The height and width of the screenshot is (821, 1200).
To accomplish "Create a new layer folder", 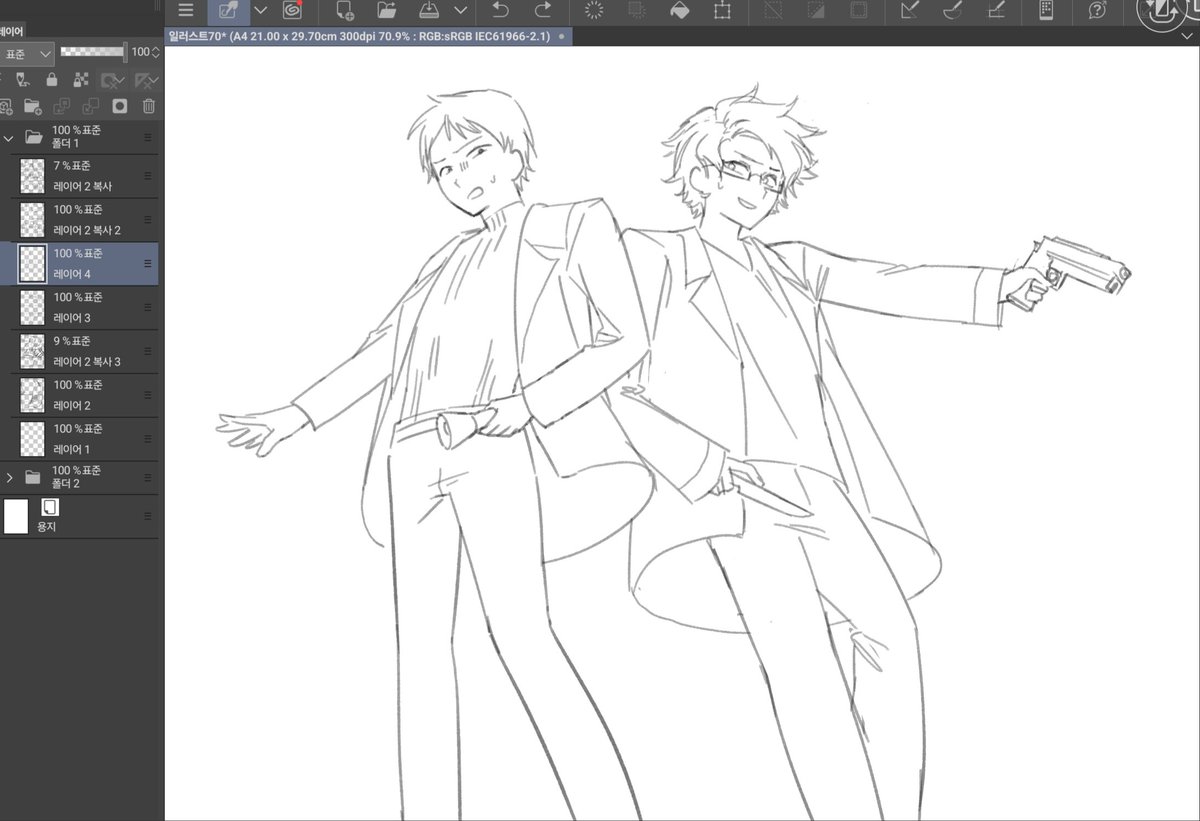I will [32, 106].
